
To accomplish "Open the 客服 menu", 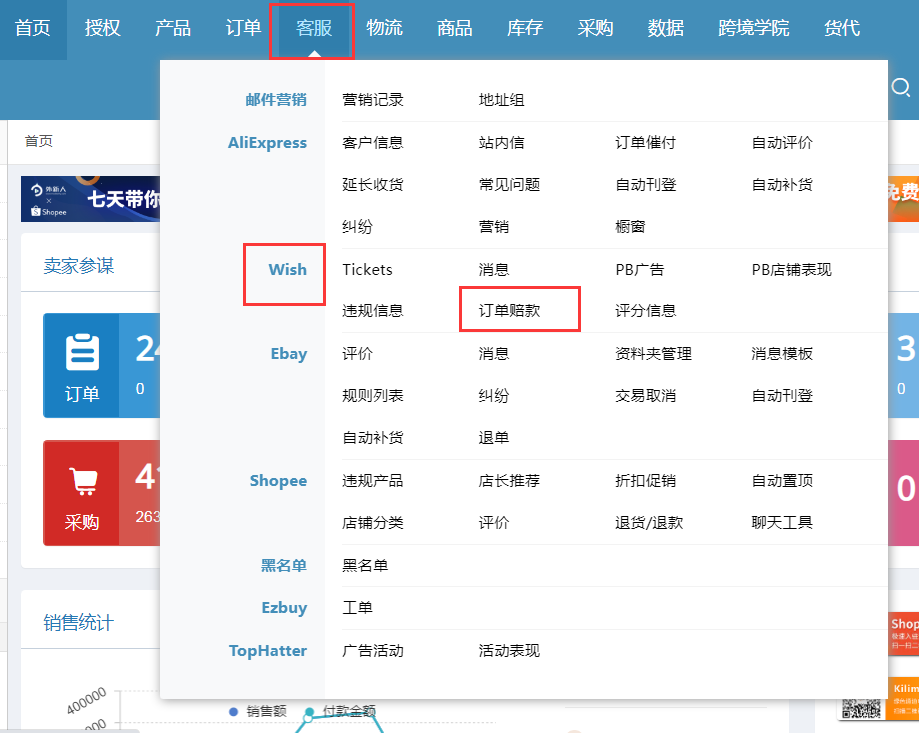I will coord(314,28).
